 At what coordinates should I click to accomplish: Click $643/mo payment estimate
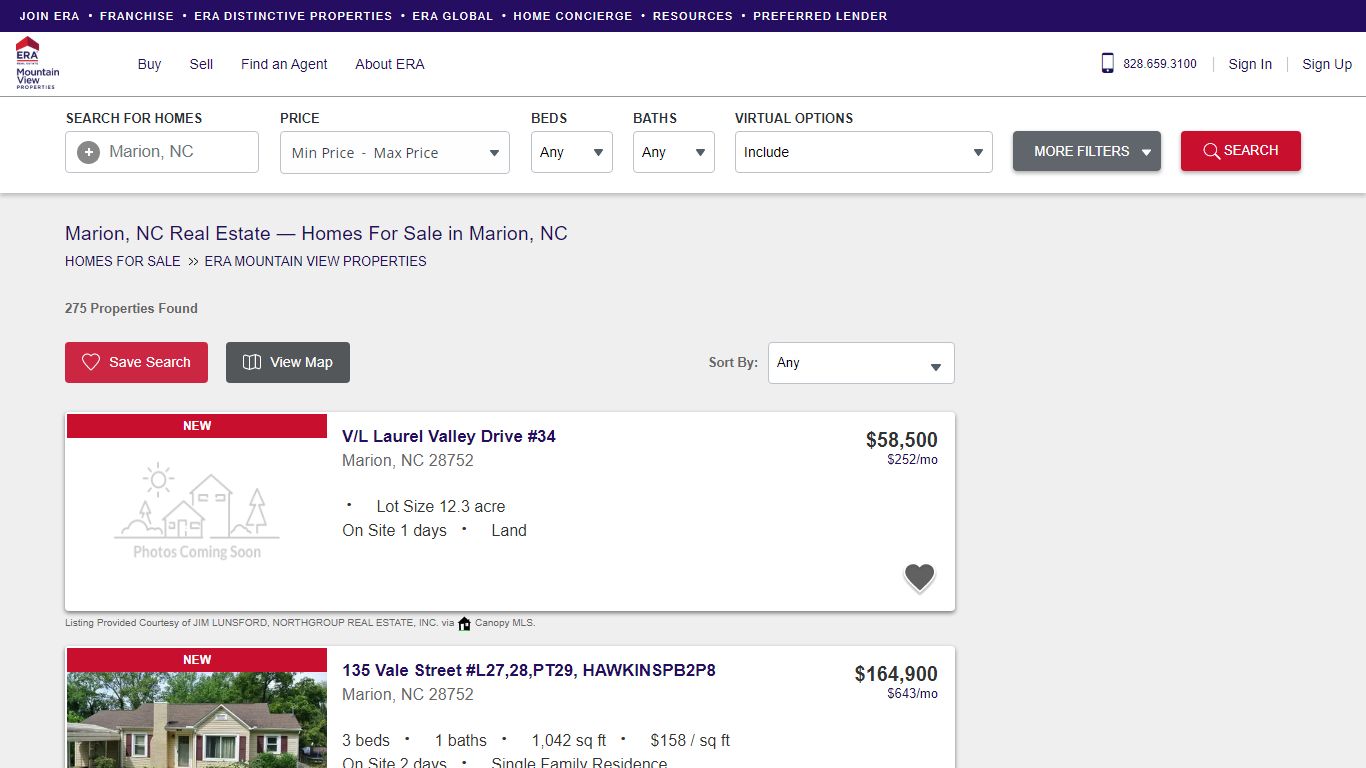coord(912,694)
